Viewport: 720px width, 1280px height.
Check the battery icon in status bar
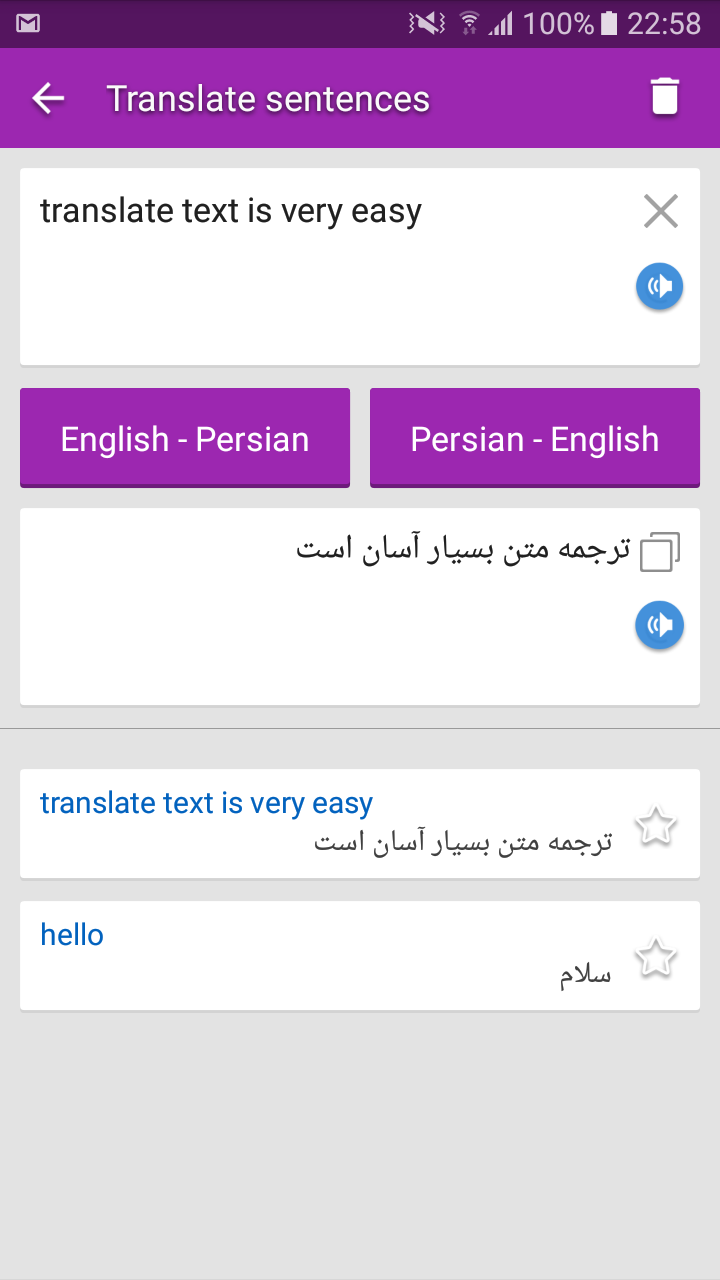point(609,23)
